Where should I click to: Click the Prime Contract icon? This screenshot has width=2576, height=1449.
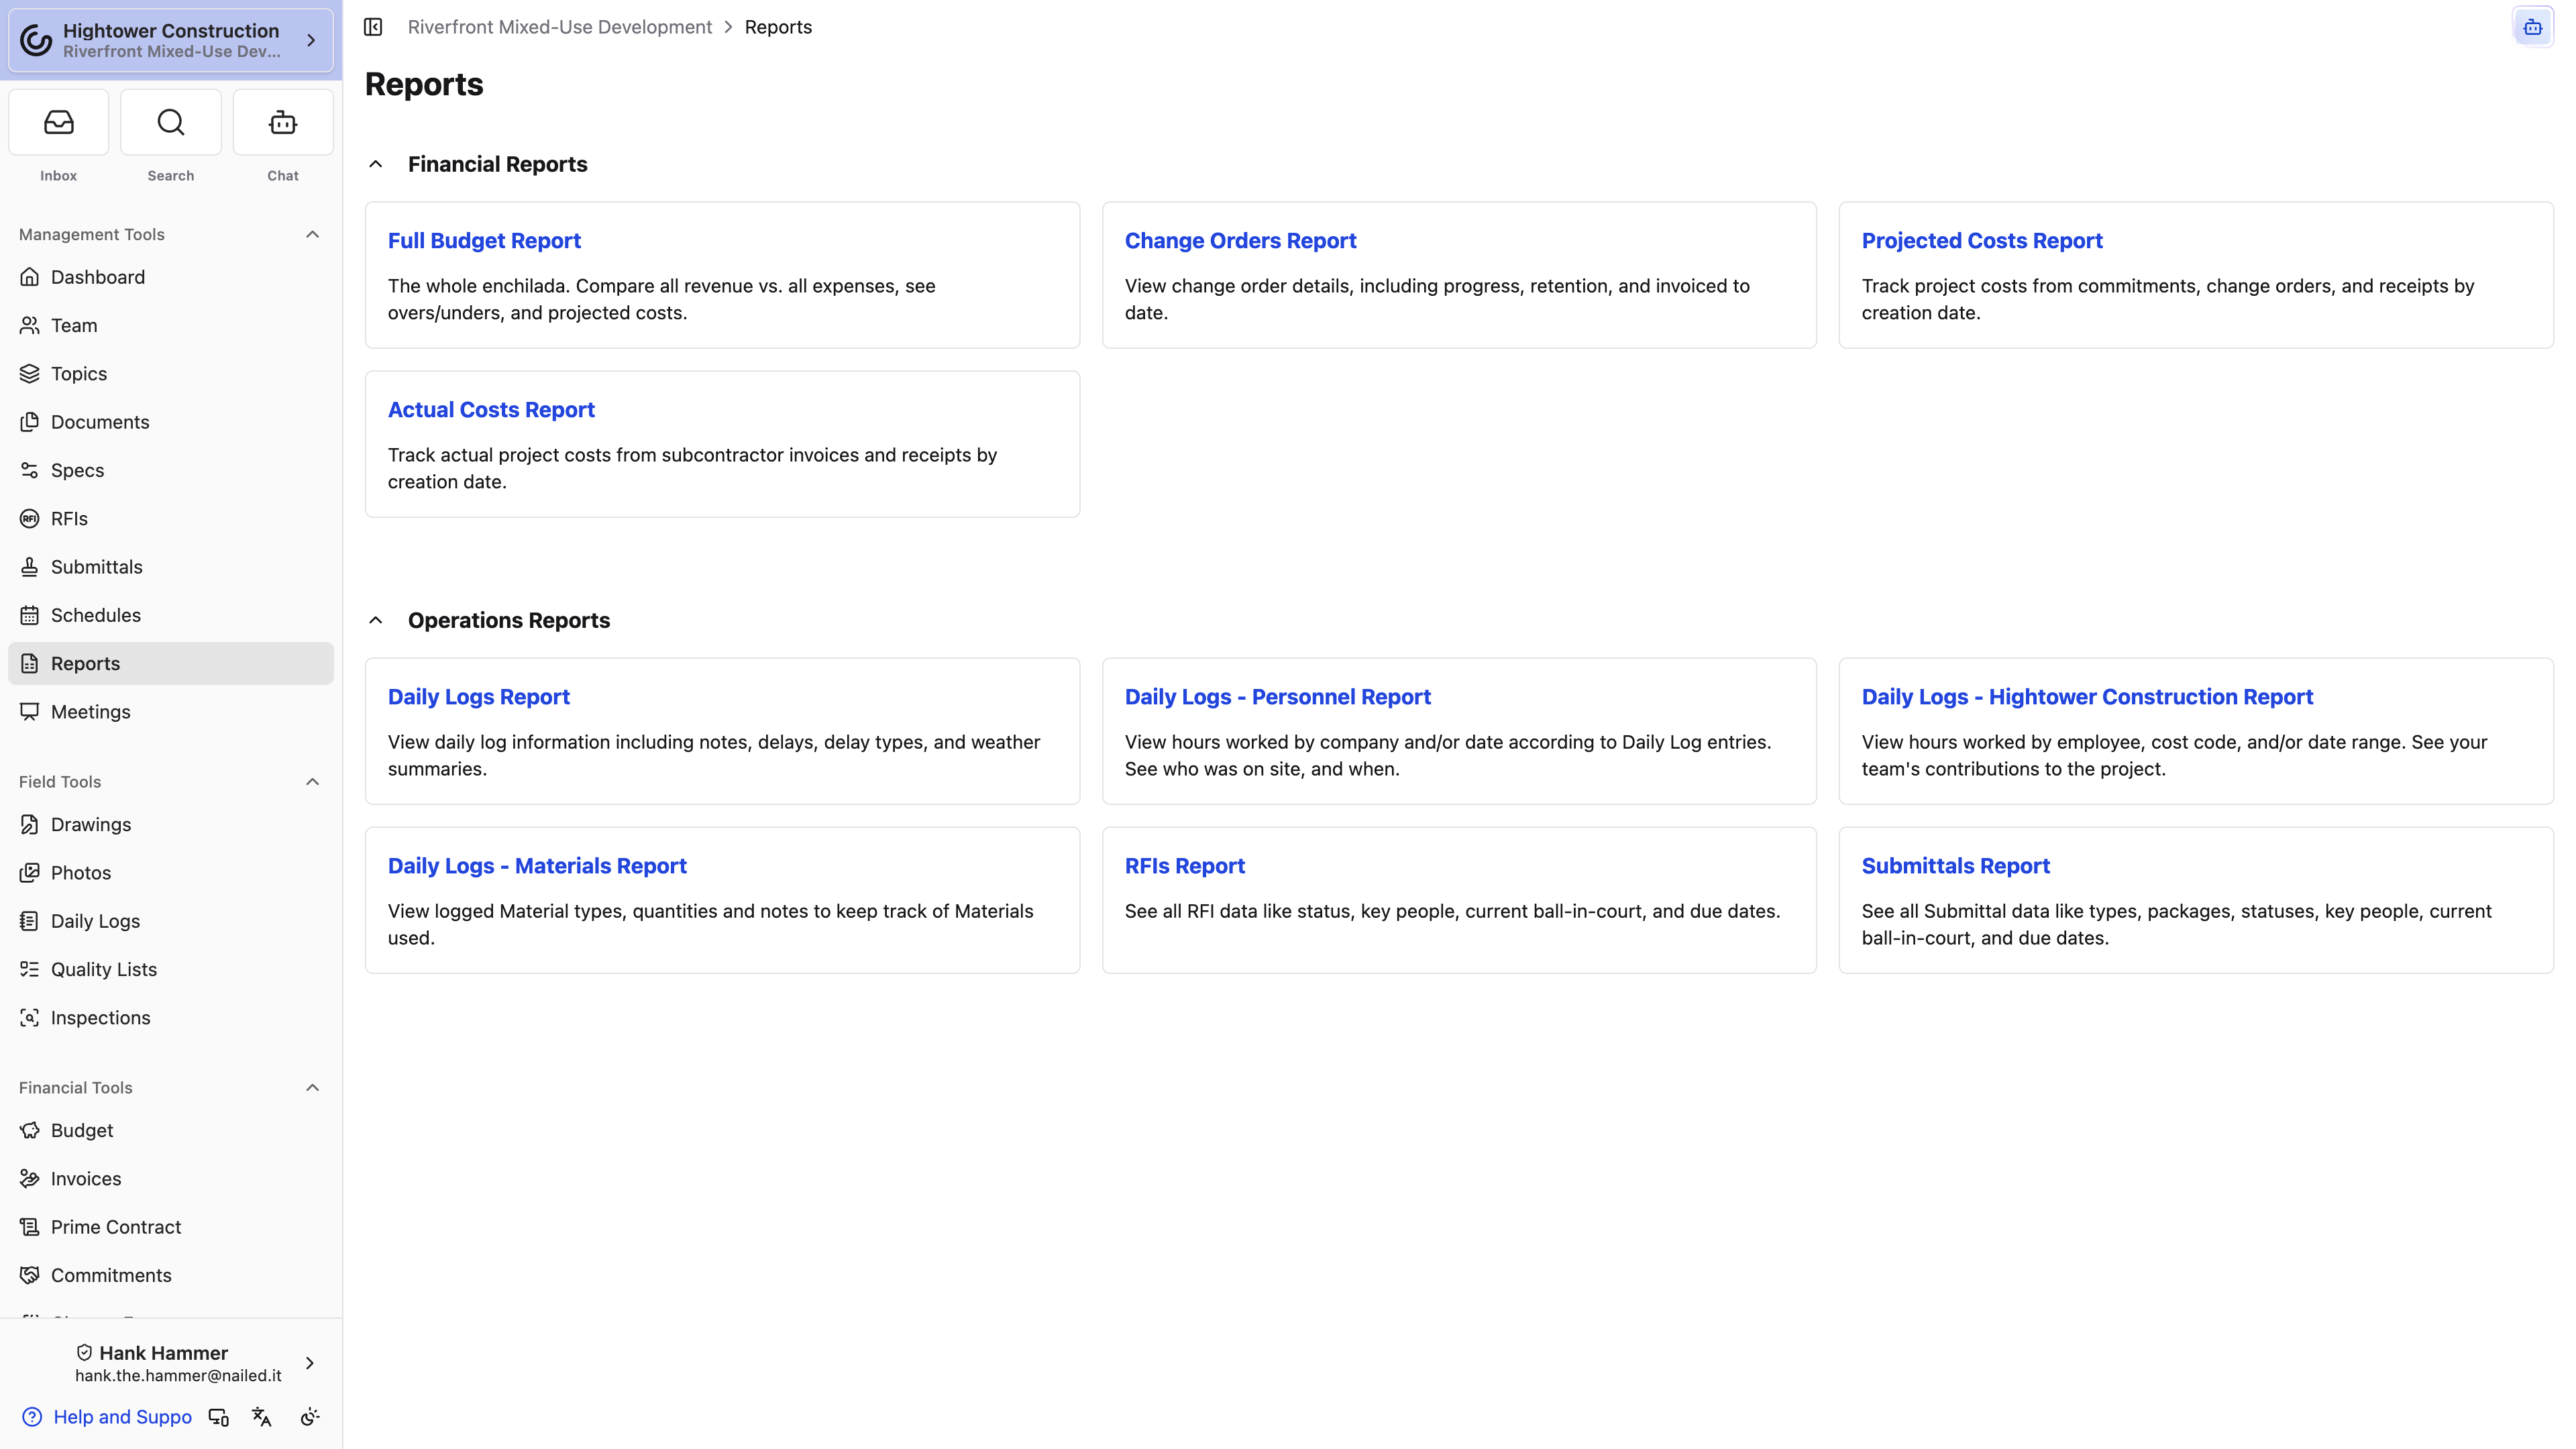[30, 1227]
